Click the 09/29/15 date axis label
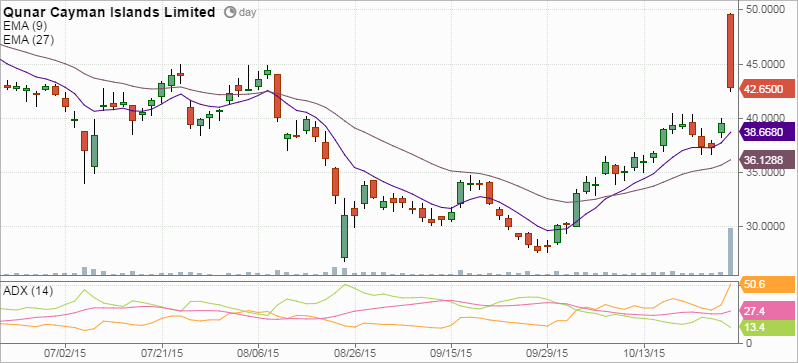The width and height of the screenshot is (798, 363). coord(548,352)
